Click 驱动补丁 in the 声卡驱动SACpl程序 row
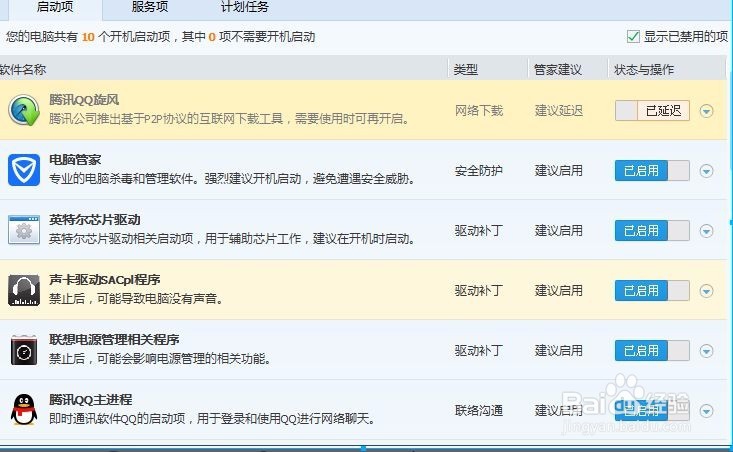This screenshot has height=452, width=733. point(479,291)
